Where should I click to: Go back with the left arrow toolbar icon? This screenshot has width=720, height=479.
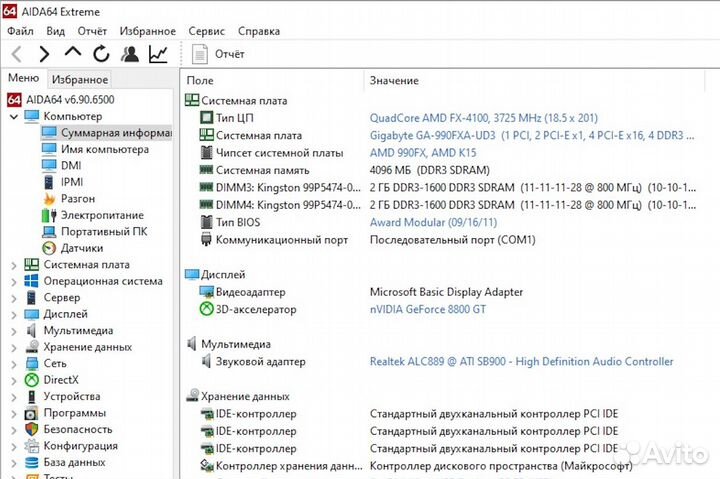[17, 54]
